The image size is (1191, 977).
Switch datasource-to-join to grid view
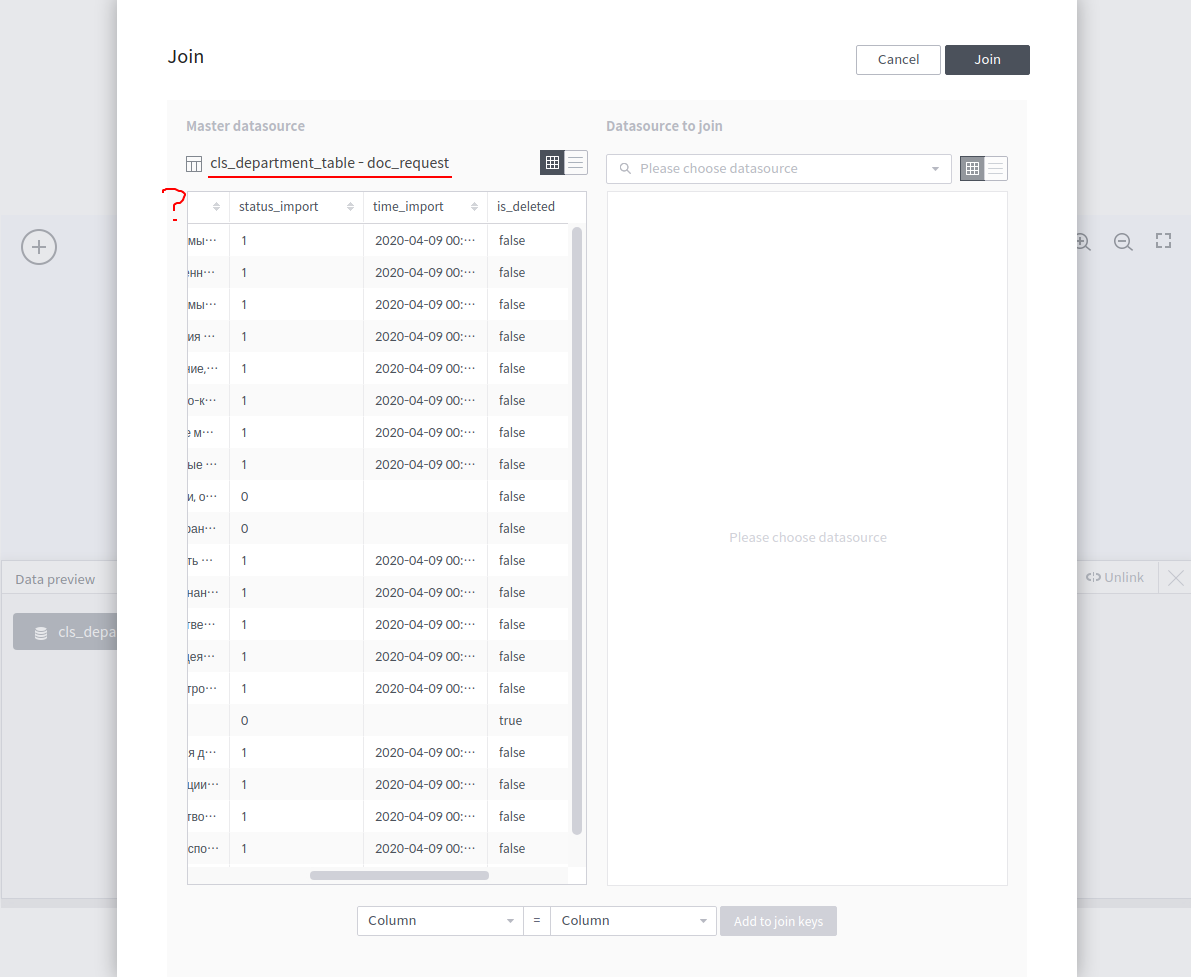click(972, 169)
